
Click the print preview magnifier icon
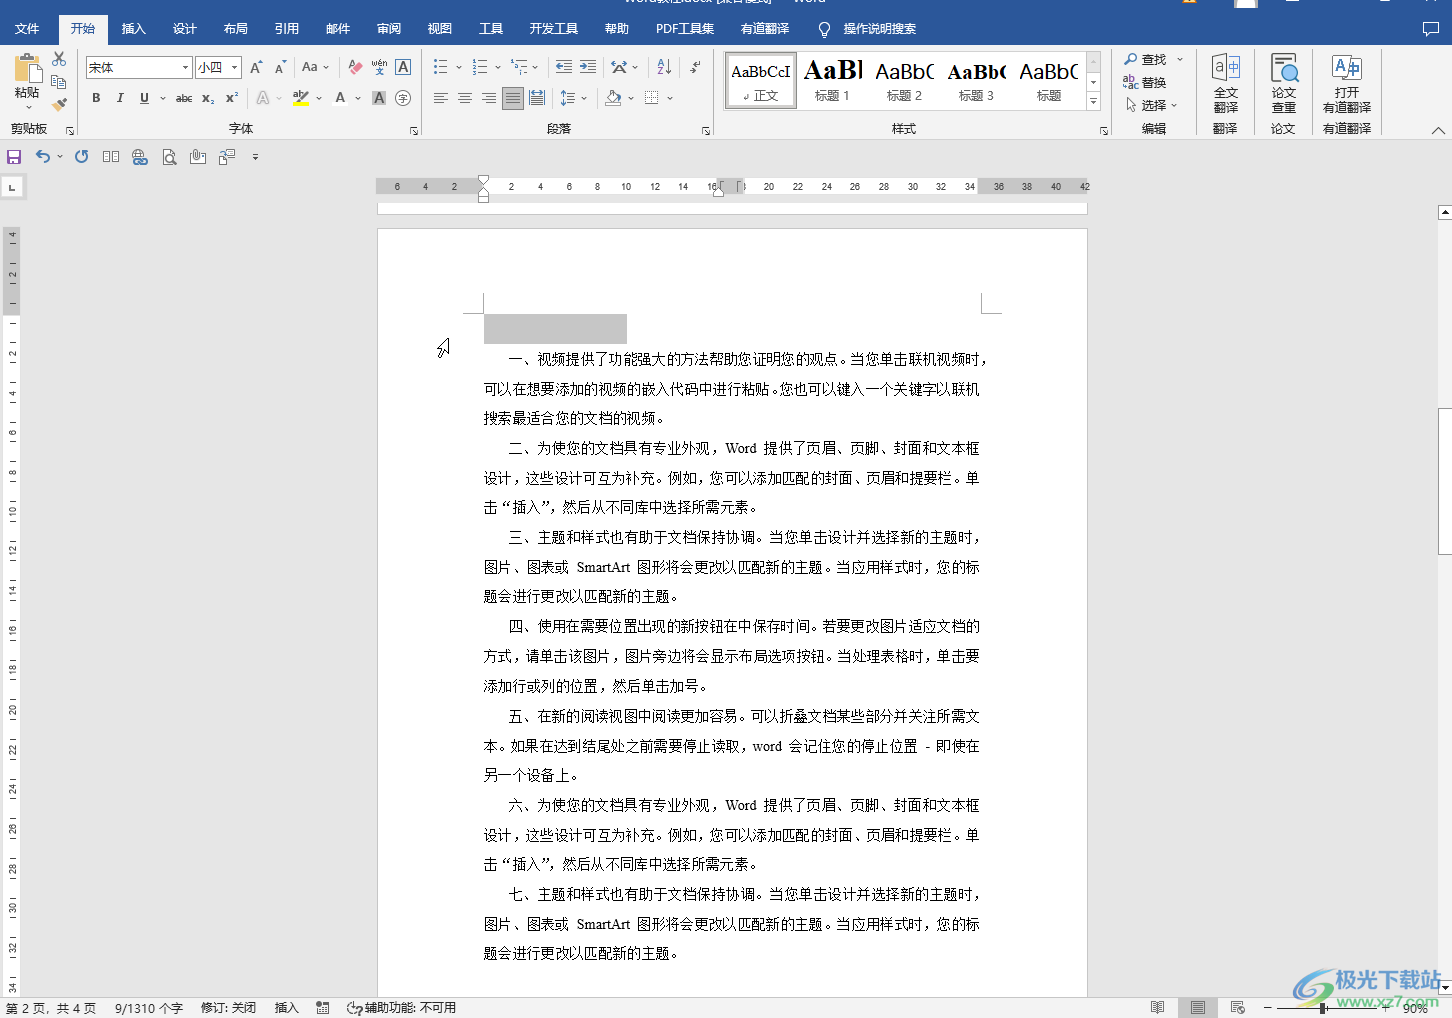tap(169, 157)
